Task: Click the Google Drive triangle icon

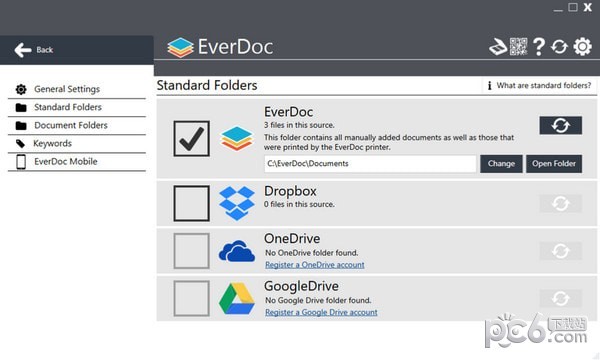Action: pos(236,298)
